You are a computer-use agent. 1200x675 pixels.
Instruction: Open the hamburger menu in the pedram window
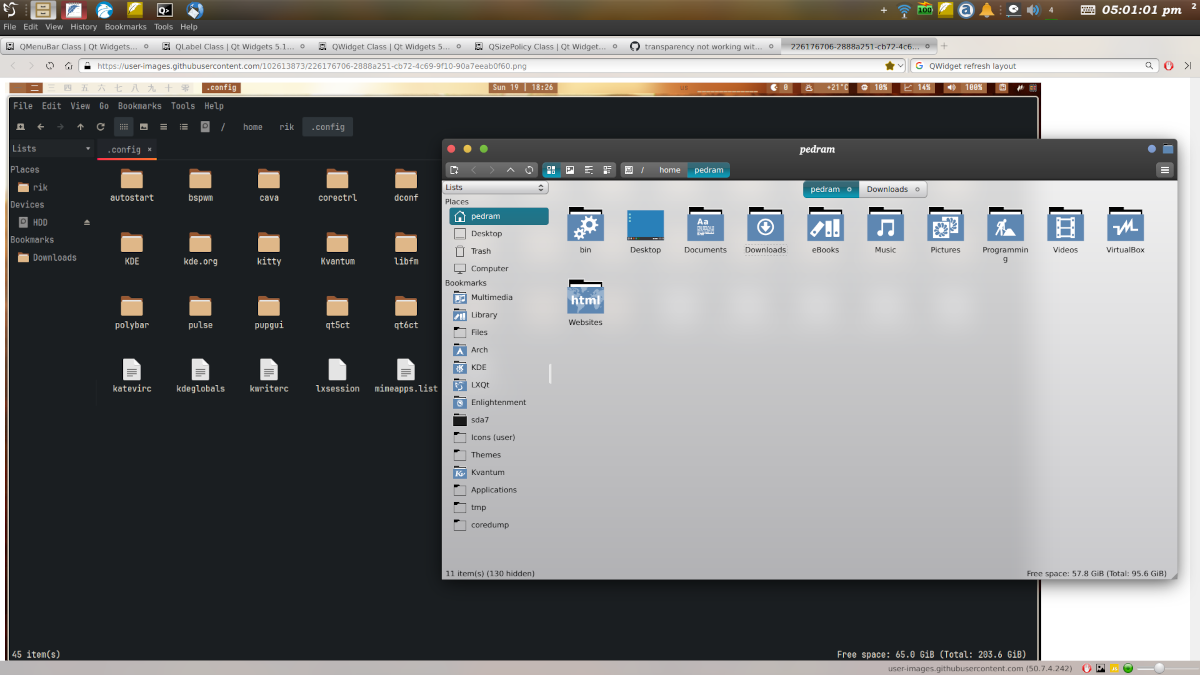click(x=1164, y=169)
